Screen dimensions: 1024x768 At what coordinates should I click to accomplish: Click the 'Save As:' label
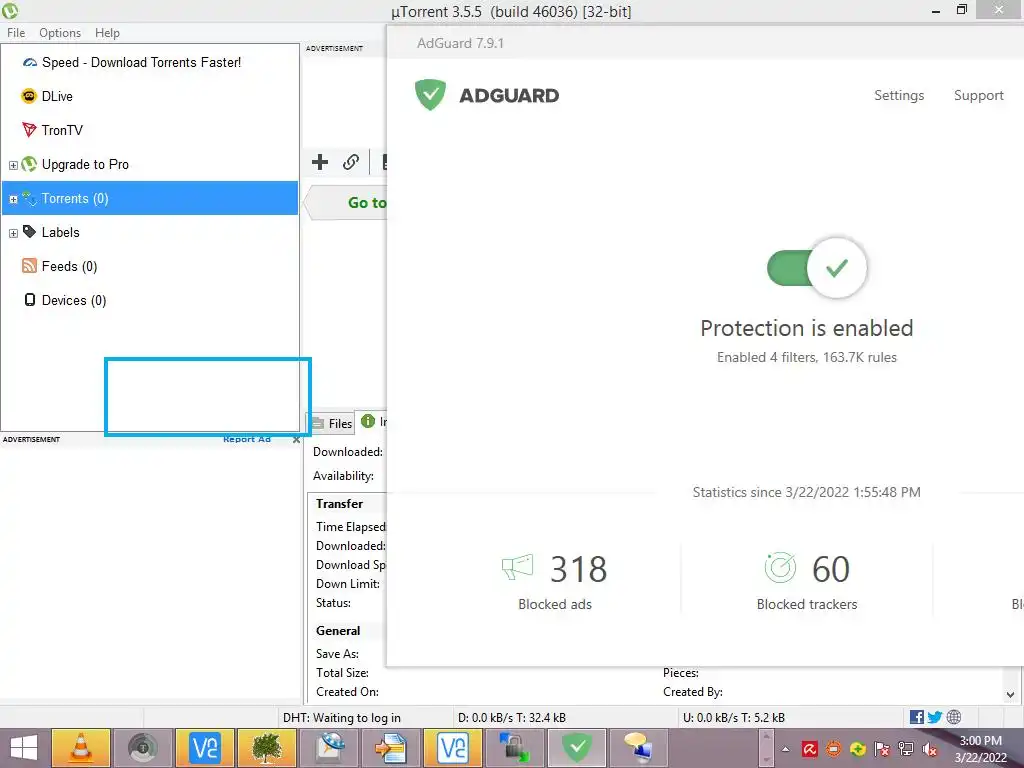click(338, 654)
